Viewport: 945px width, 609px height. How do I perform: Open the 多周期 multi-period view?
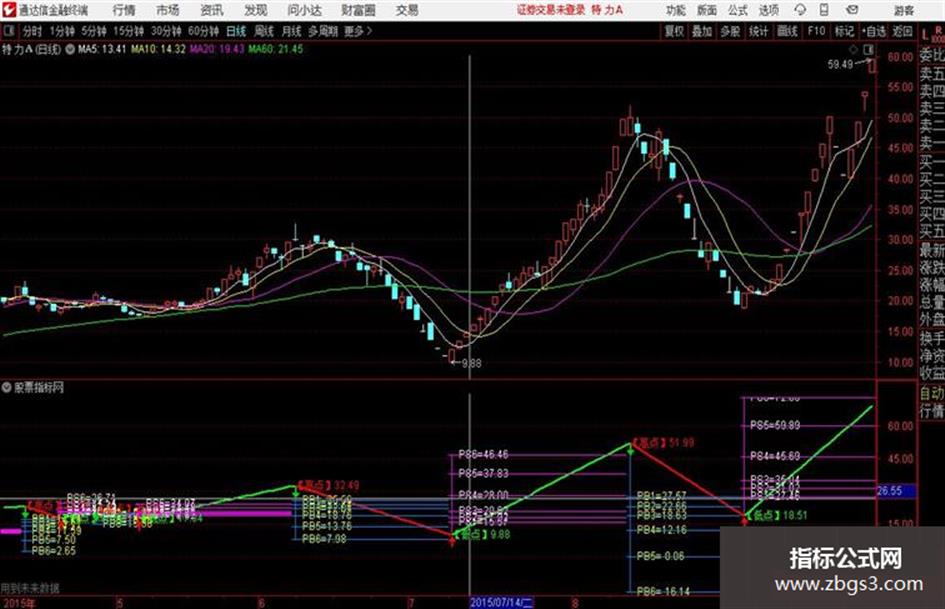(323, 31)
